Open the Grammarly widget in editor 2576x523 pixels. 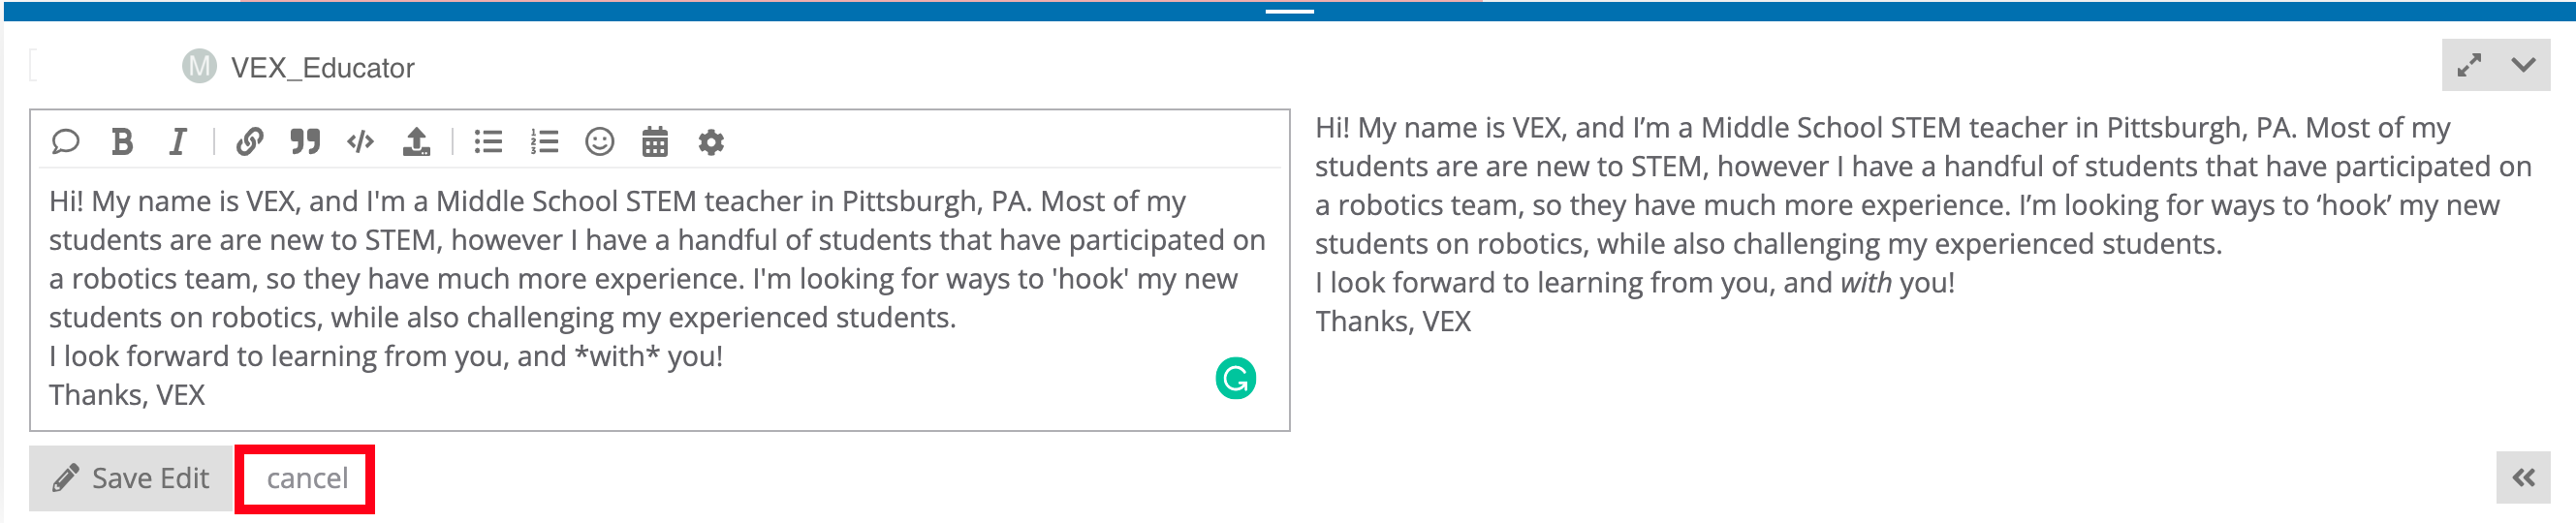pyautogui.click(x=1235, y=378)
